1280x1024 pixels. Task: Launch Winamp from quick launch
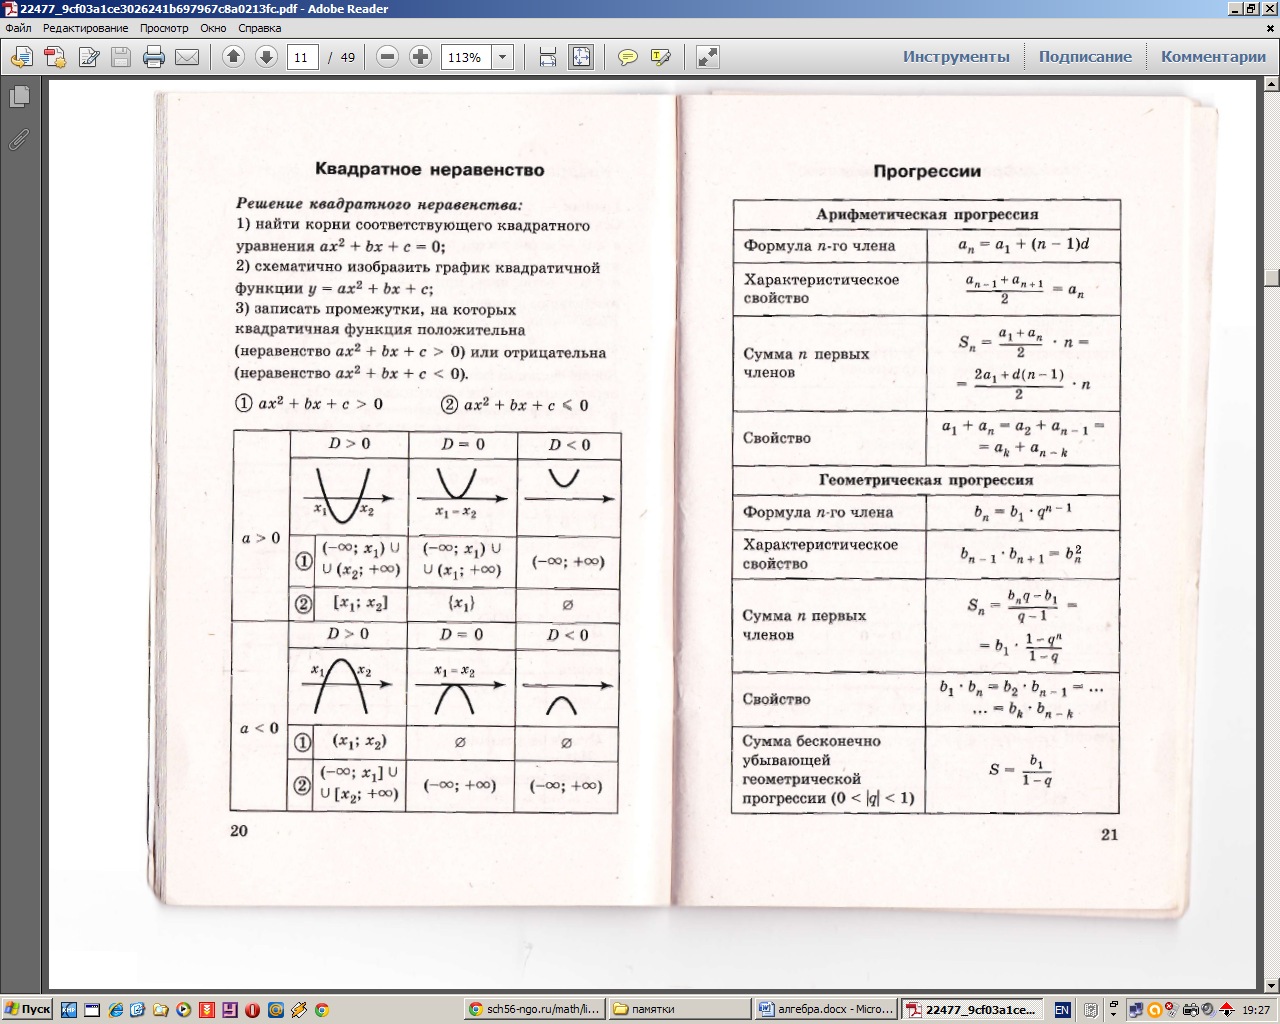click(x=298, y=1010)
